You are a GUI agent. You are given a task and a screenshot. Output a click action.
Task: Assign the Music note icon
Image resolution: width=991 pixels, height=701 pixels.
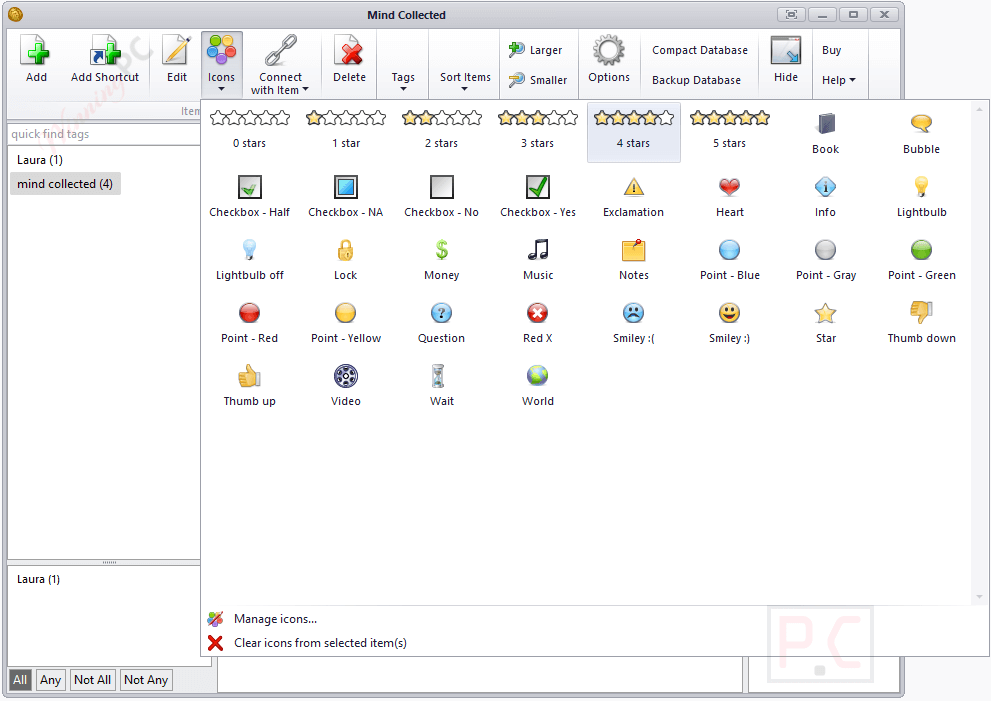[538, 259]
